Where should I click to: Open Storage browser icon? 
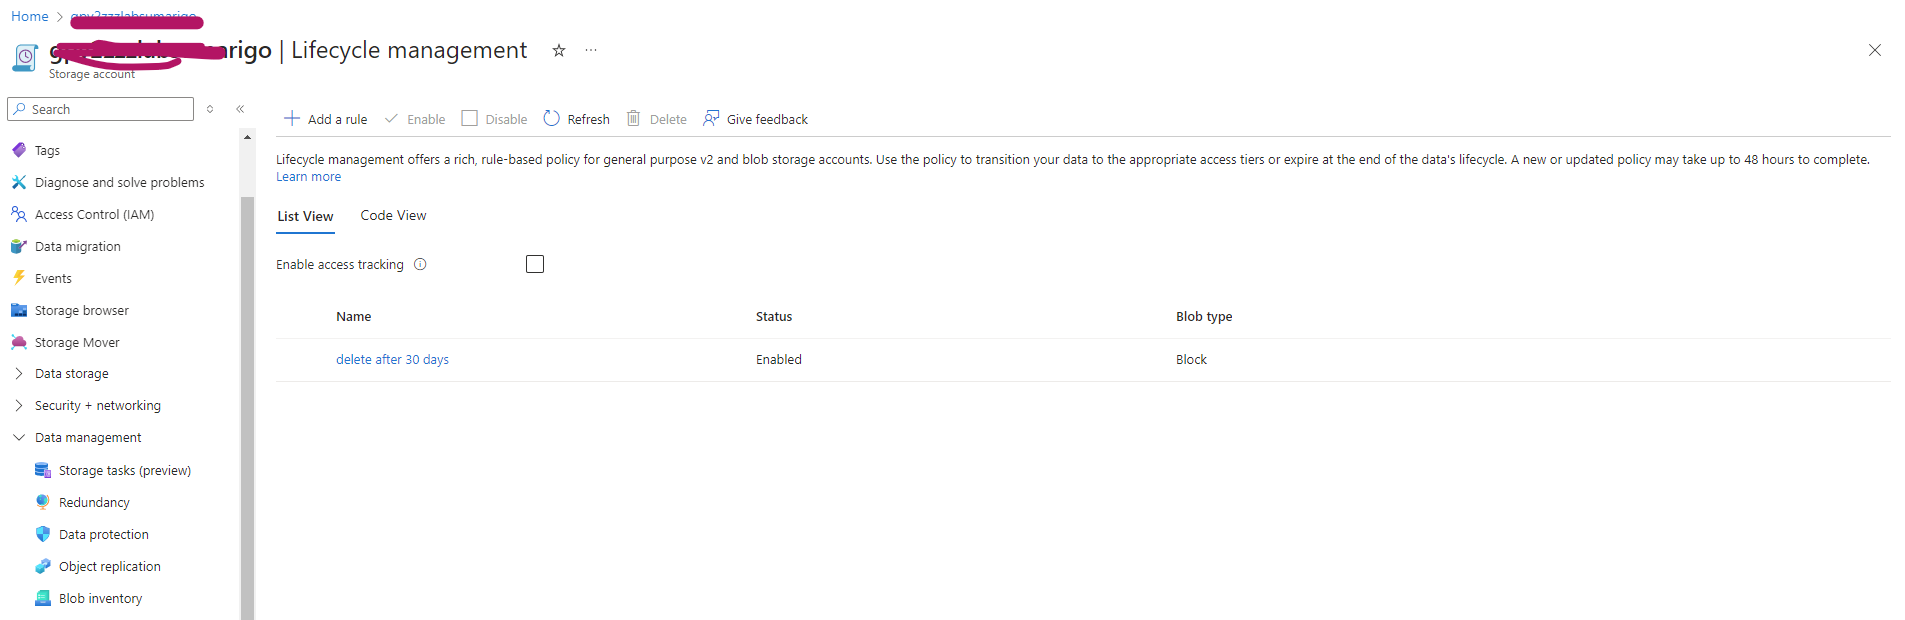(19, 310)
